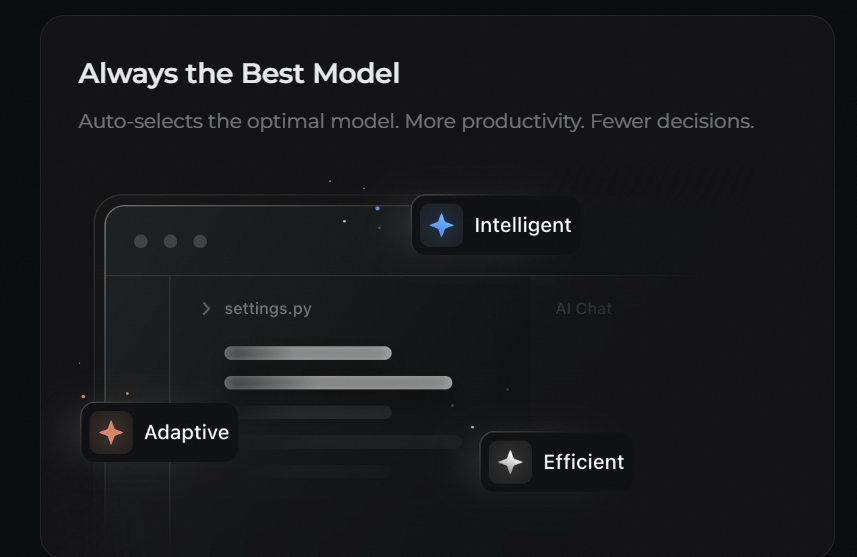Viewport: 857px width, 557px height.
Task: Click the blue sparkle Intelligent icon
Action: point(442,225)
